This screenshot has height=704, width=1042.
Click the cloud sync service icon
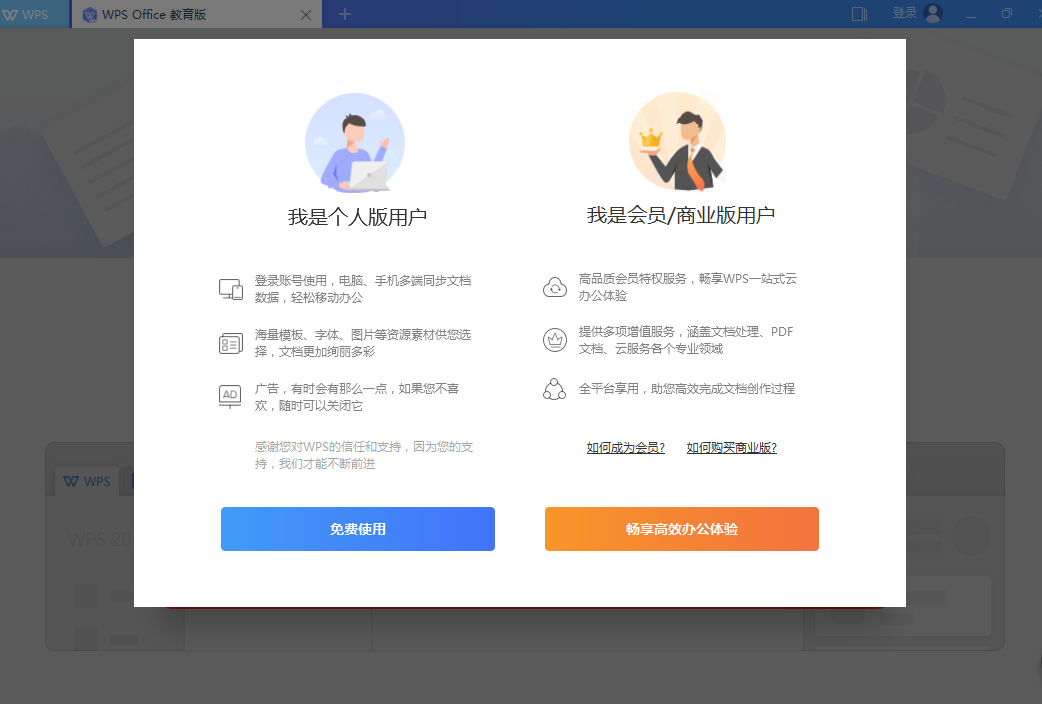tap(555, 287)
